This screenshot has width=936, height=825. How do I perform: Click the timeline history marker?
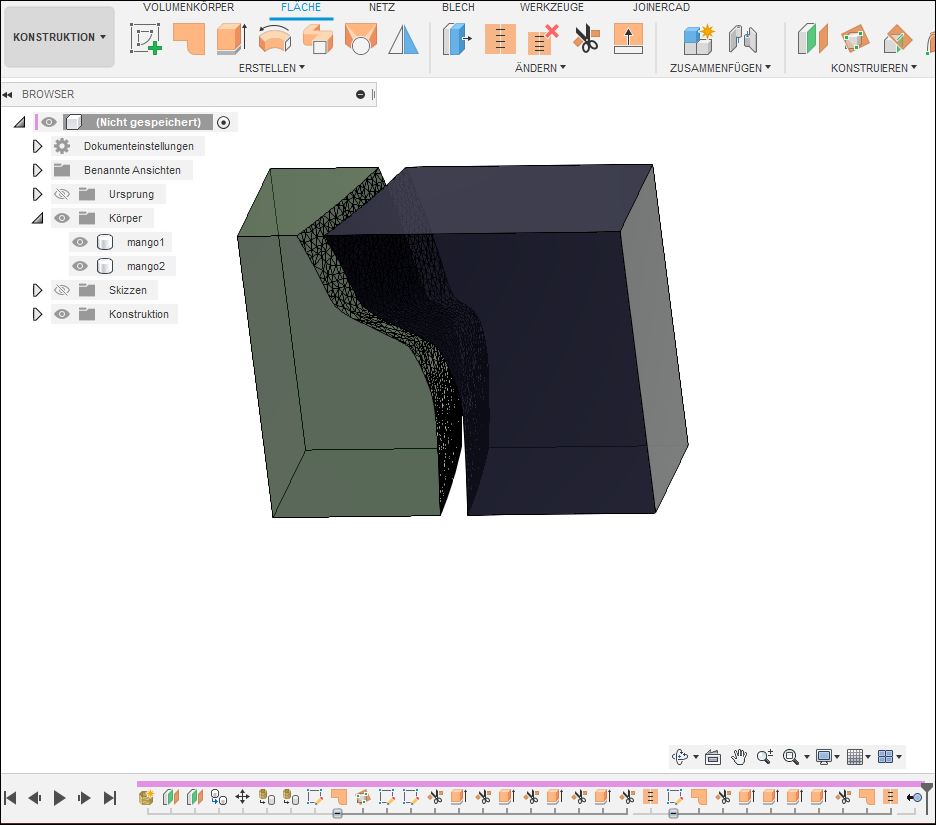pyautogui.click(x=926, y=796)
